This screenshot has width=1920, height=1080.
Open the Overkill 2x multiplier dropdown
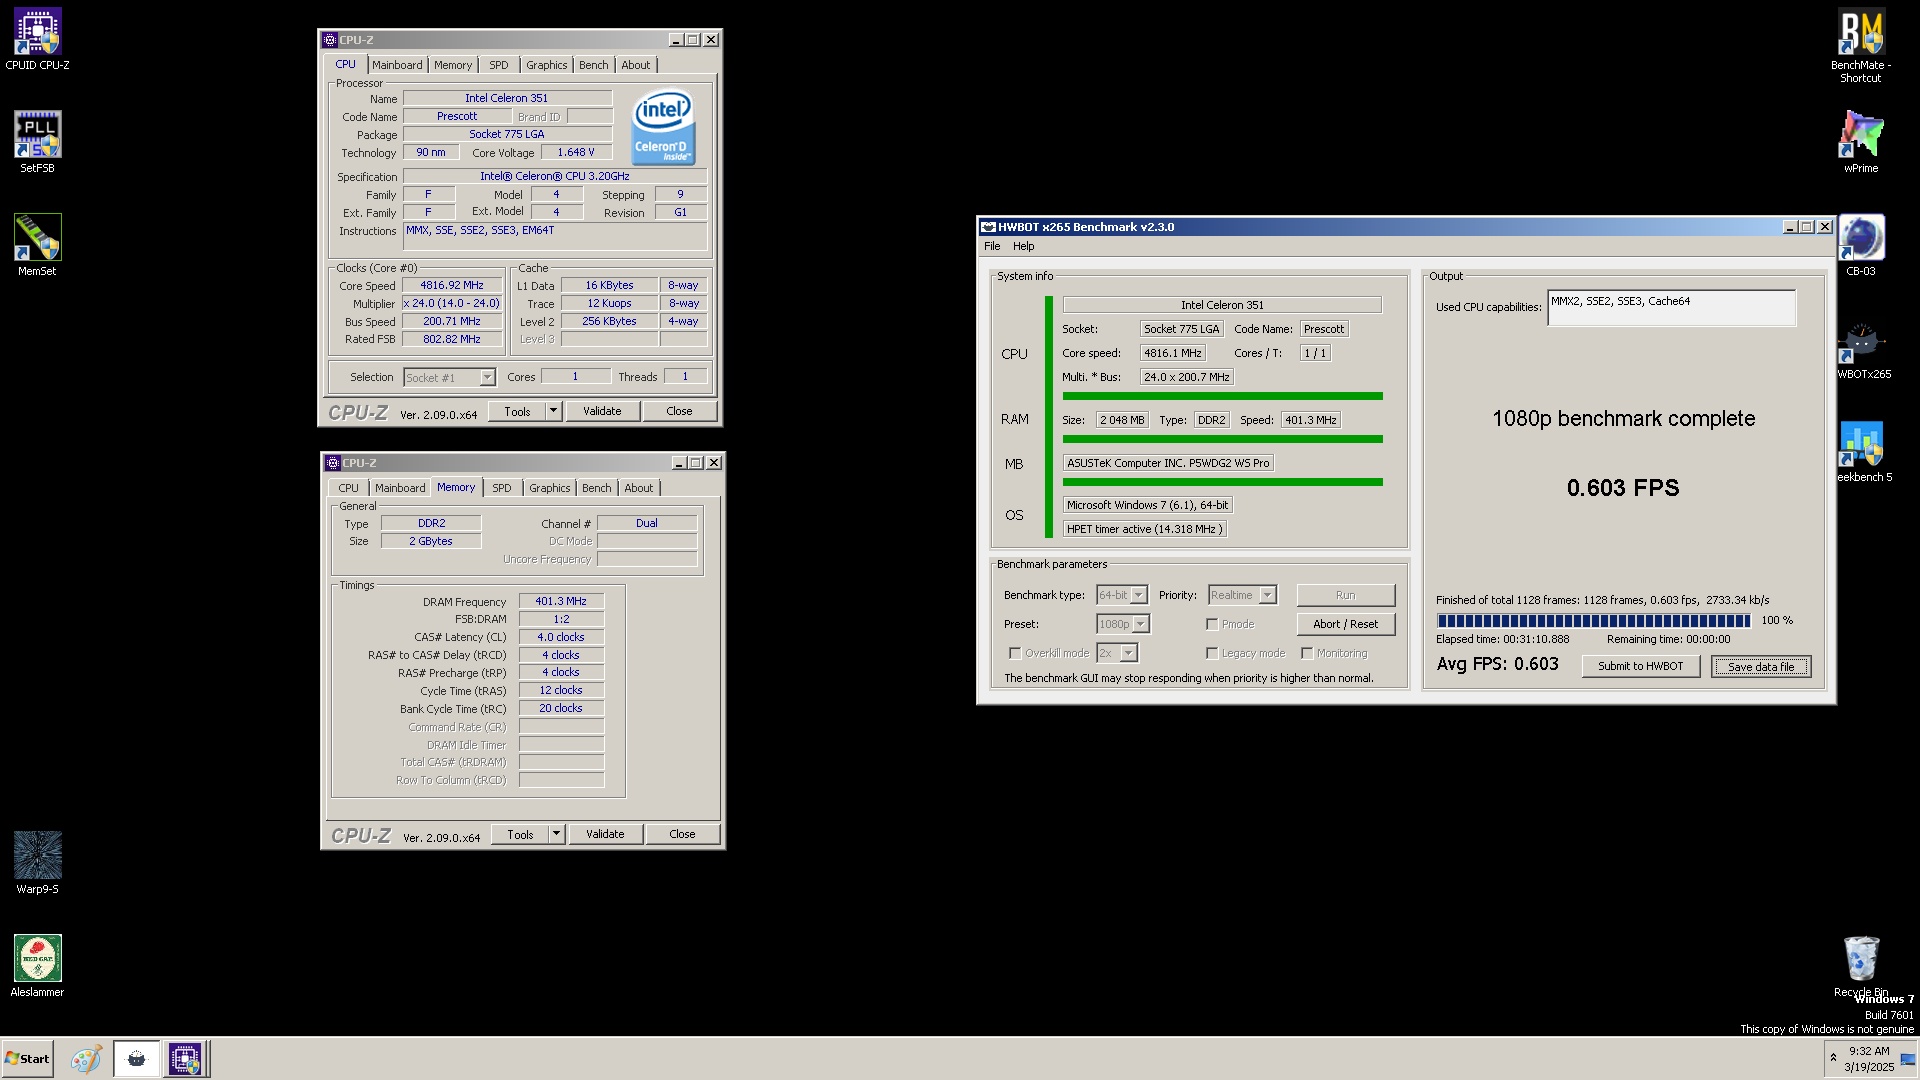click(x=1128, y=653)
